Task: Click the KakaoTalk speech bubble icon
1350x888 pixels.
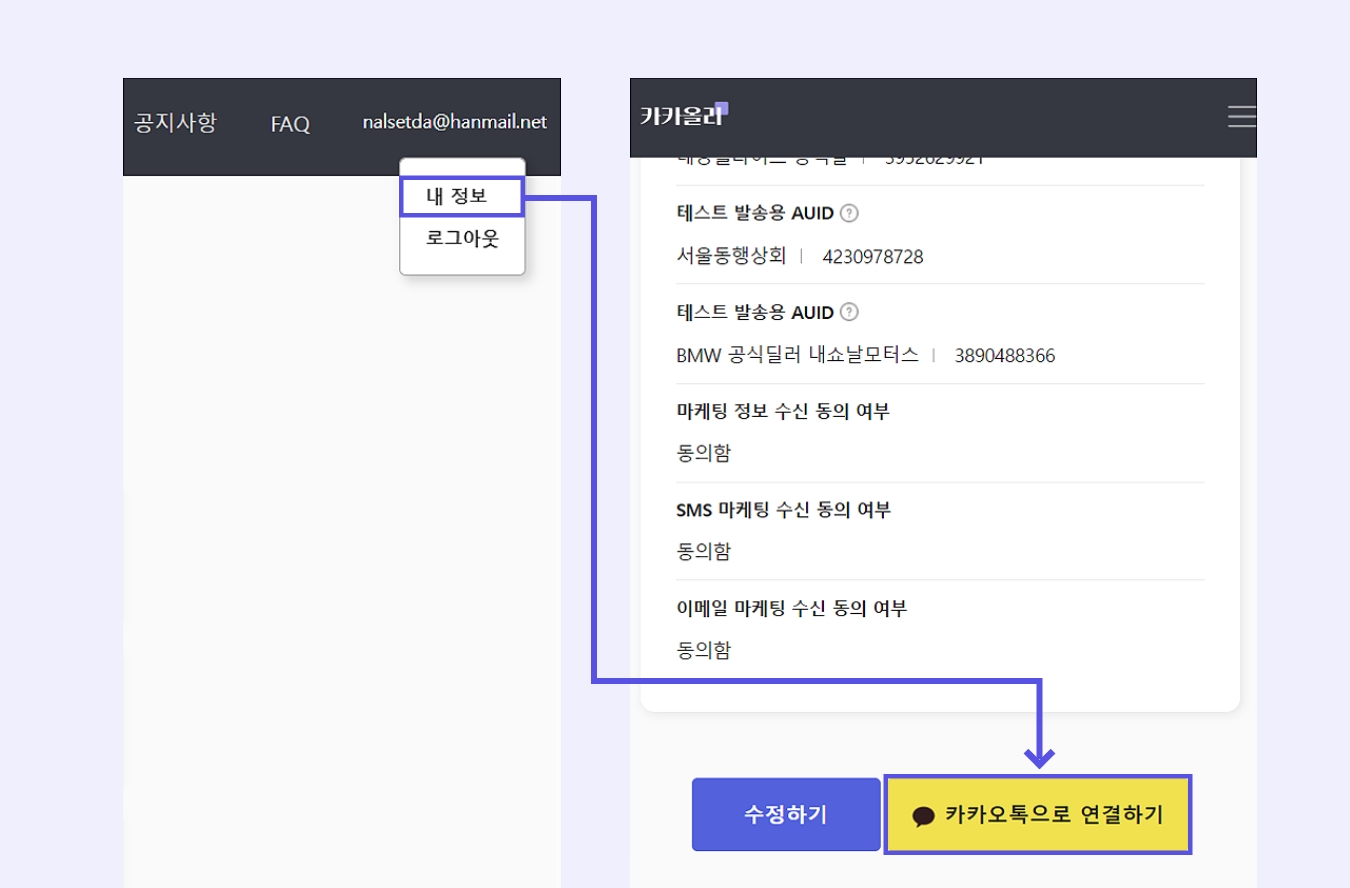Action: (923, 816)
